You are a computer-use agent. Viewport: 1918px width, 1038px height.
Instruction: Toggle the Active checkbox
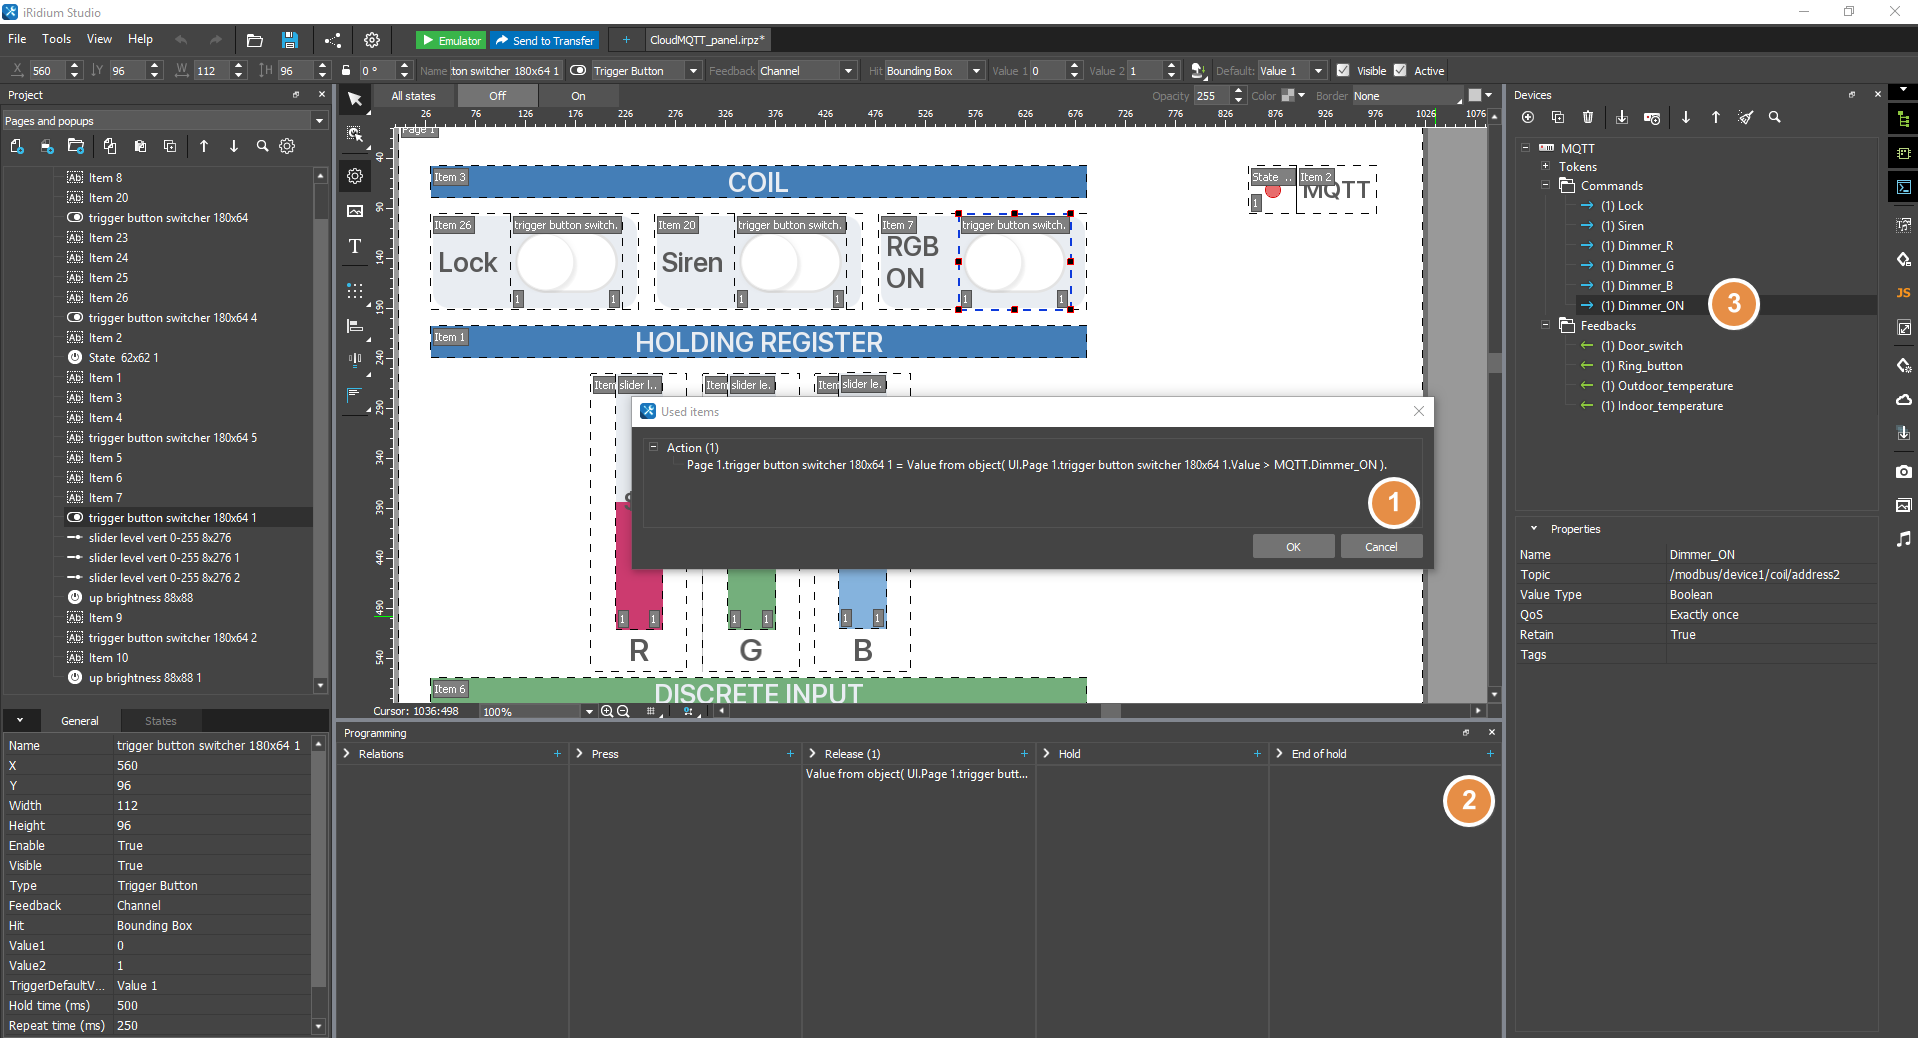[x=1400, y=70]
